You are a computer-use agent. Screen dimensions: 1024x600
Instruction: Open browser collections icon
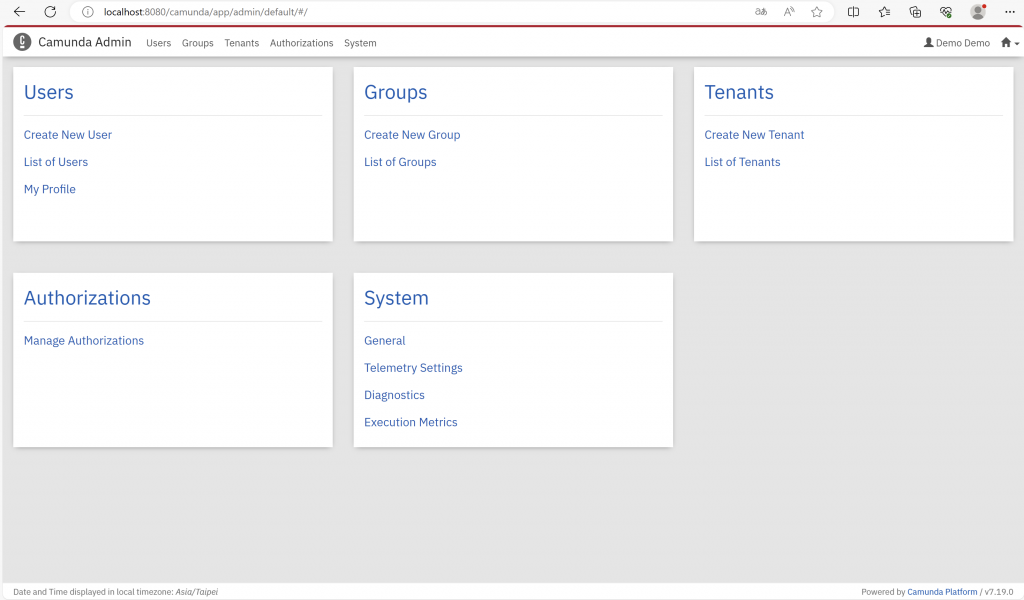[x=915, y=12]
